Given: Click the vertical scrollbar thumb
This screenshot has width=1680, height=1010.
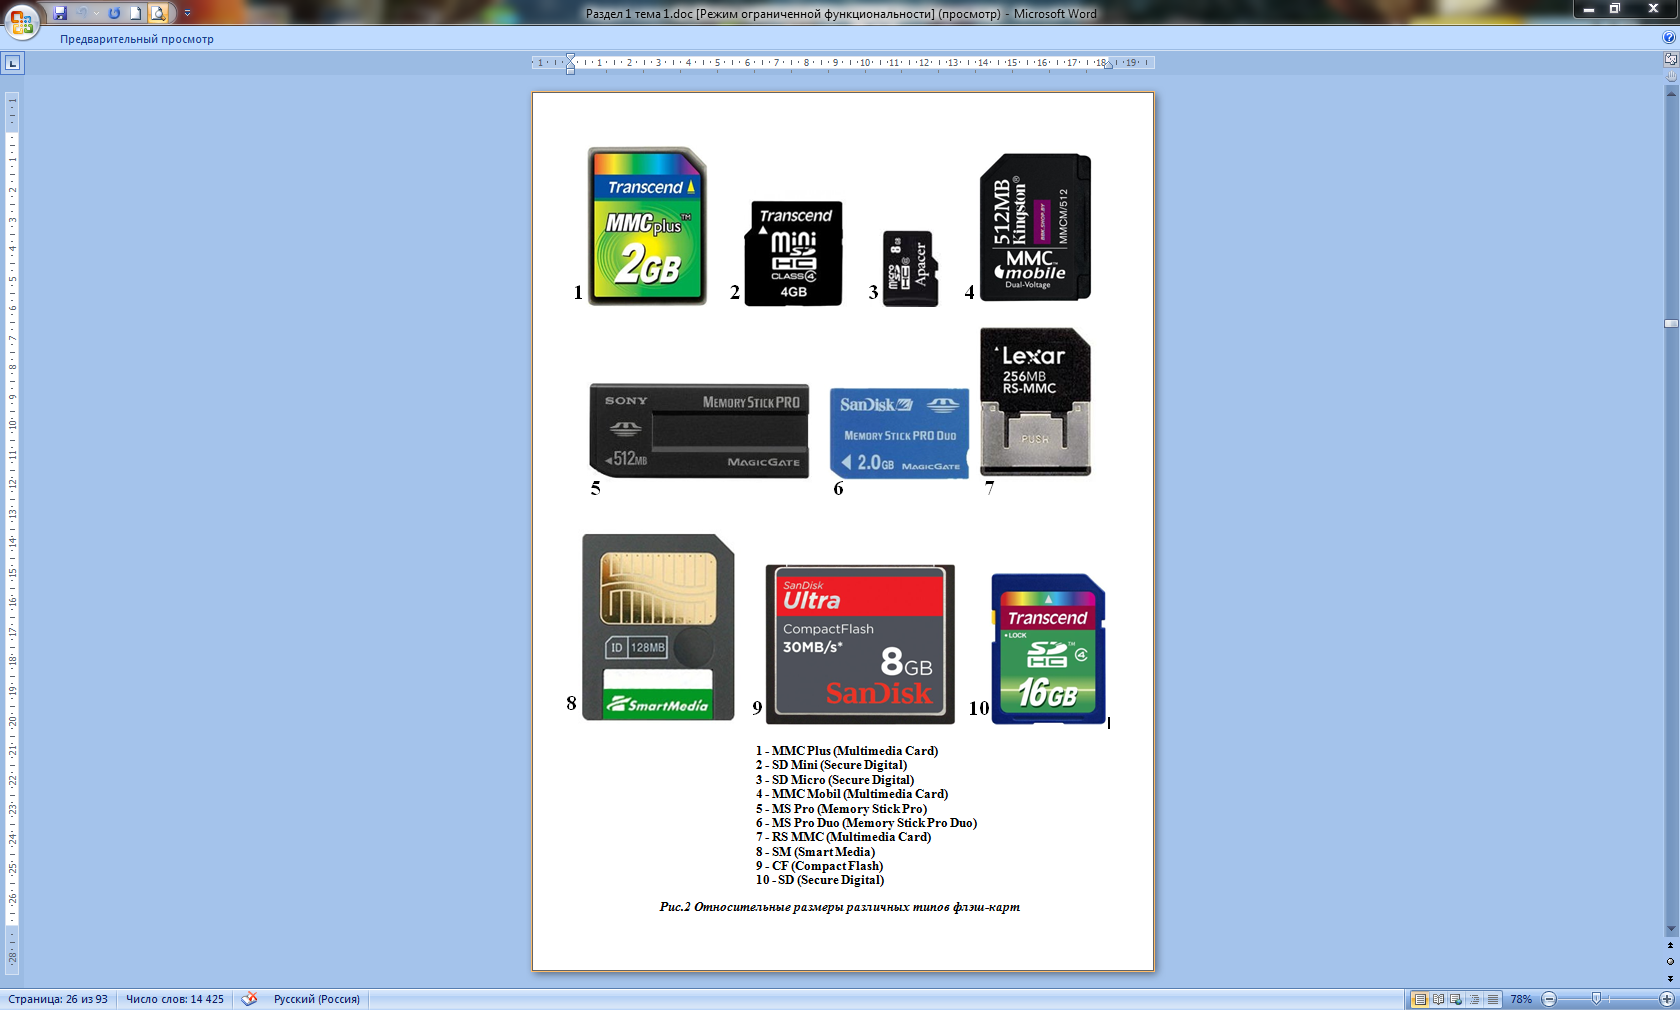Looking at the screenshot, I should (1670, 324).
